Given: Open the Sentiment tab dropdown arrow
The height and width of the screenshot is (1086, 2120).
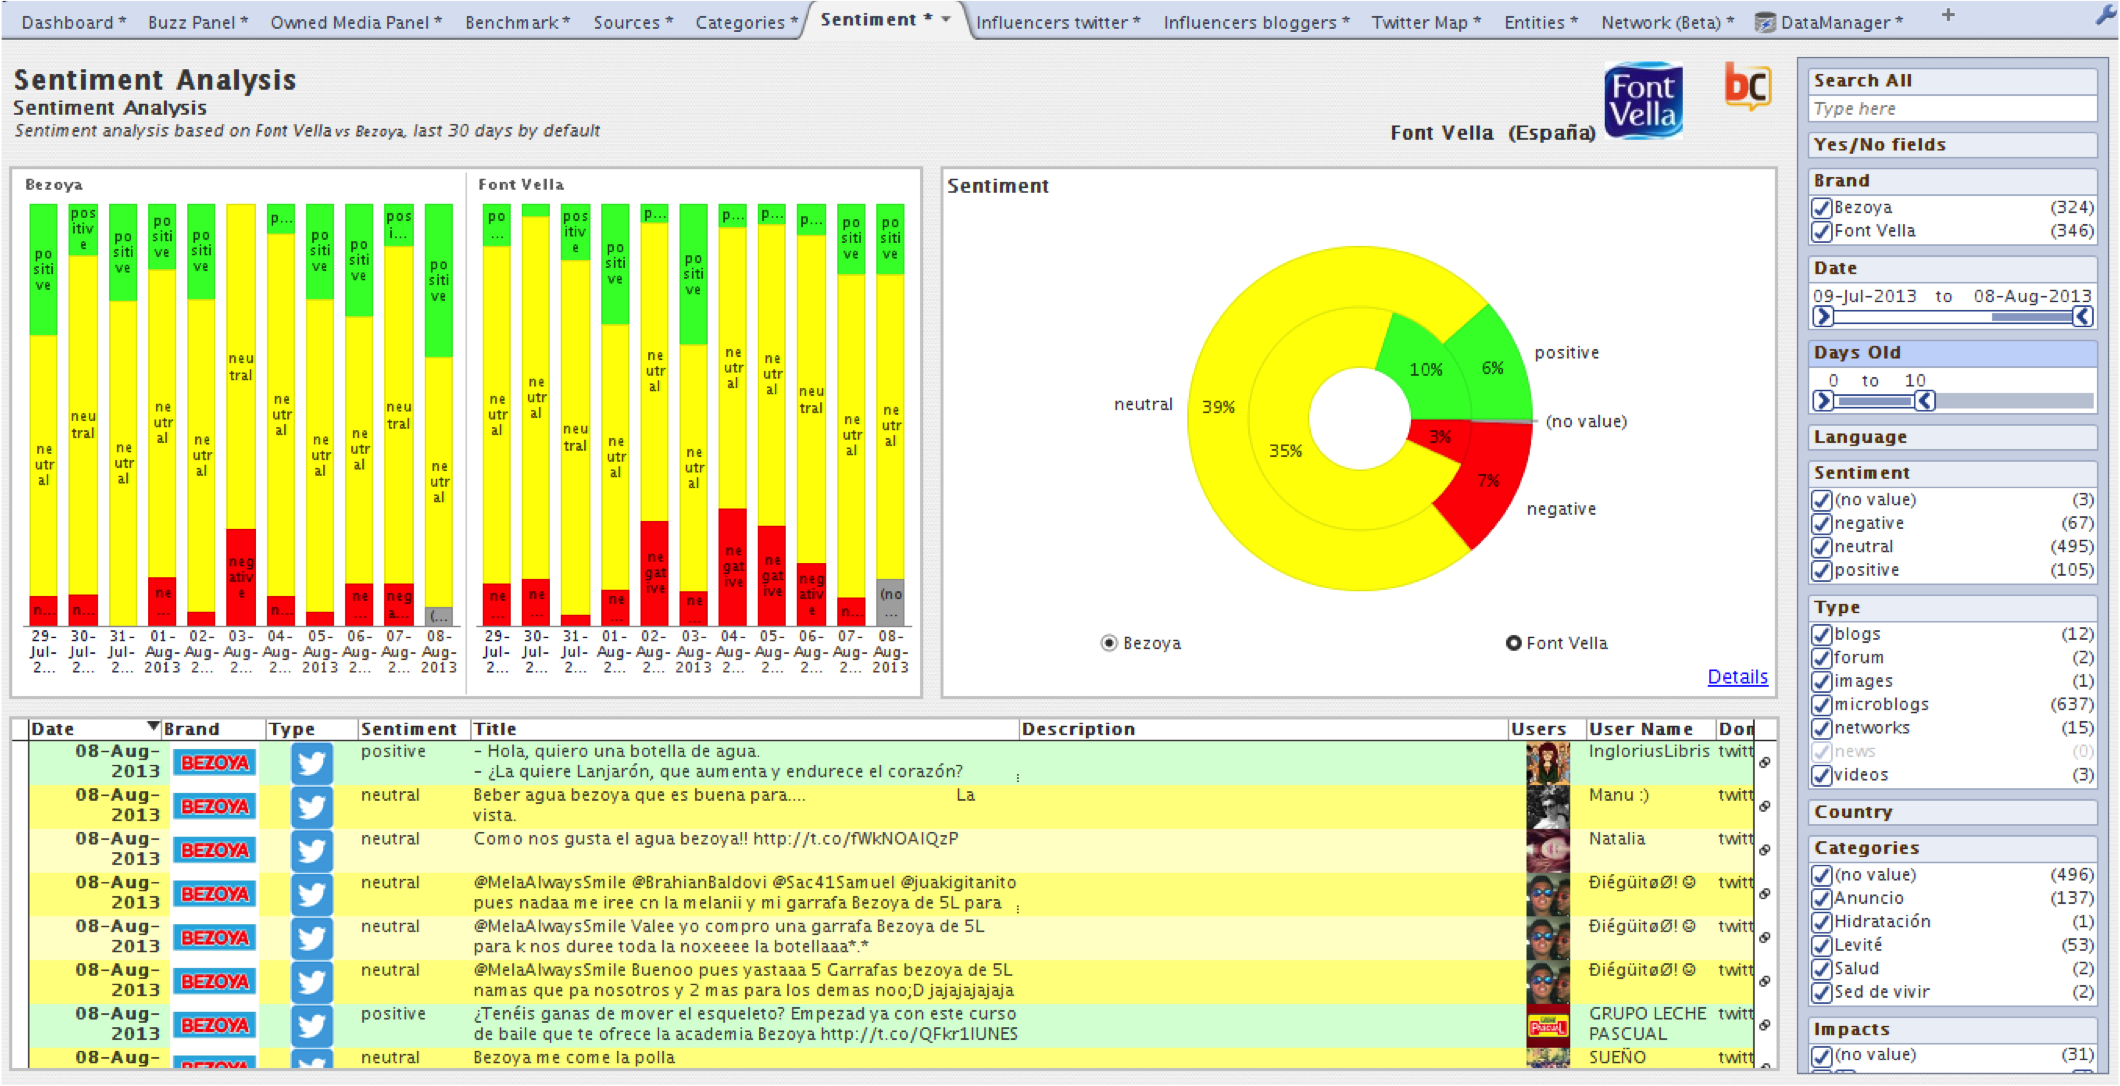Looking at the screenshot, I should [x=946, y=19].
